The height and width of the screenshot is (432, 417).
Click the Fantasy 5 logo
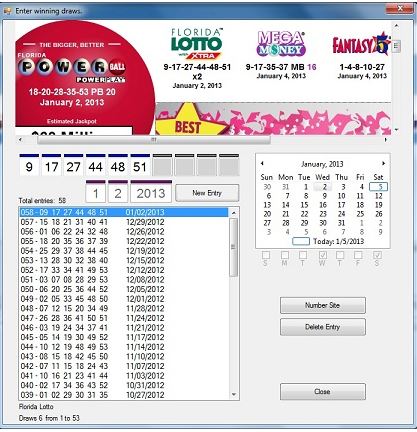(361, 44)
